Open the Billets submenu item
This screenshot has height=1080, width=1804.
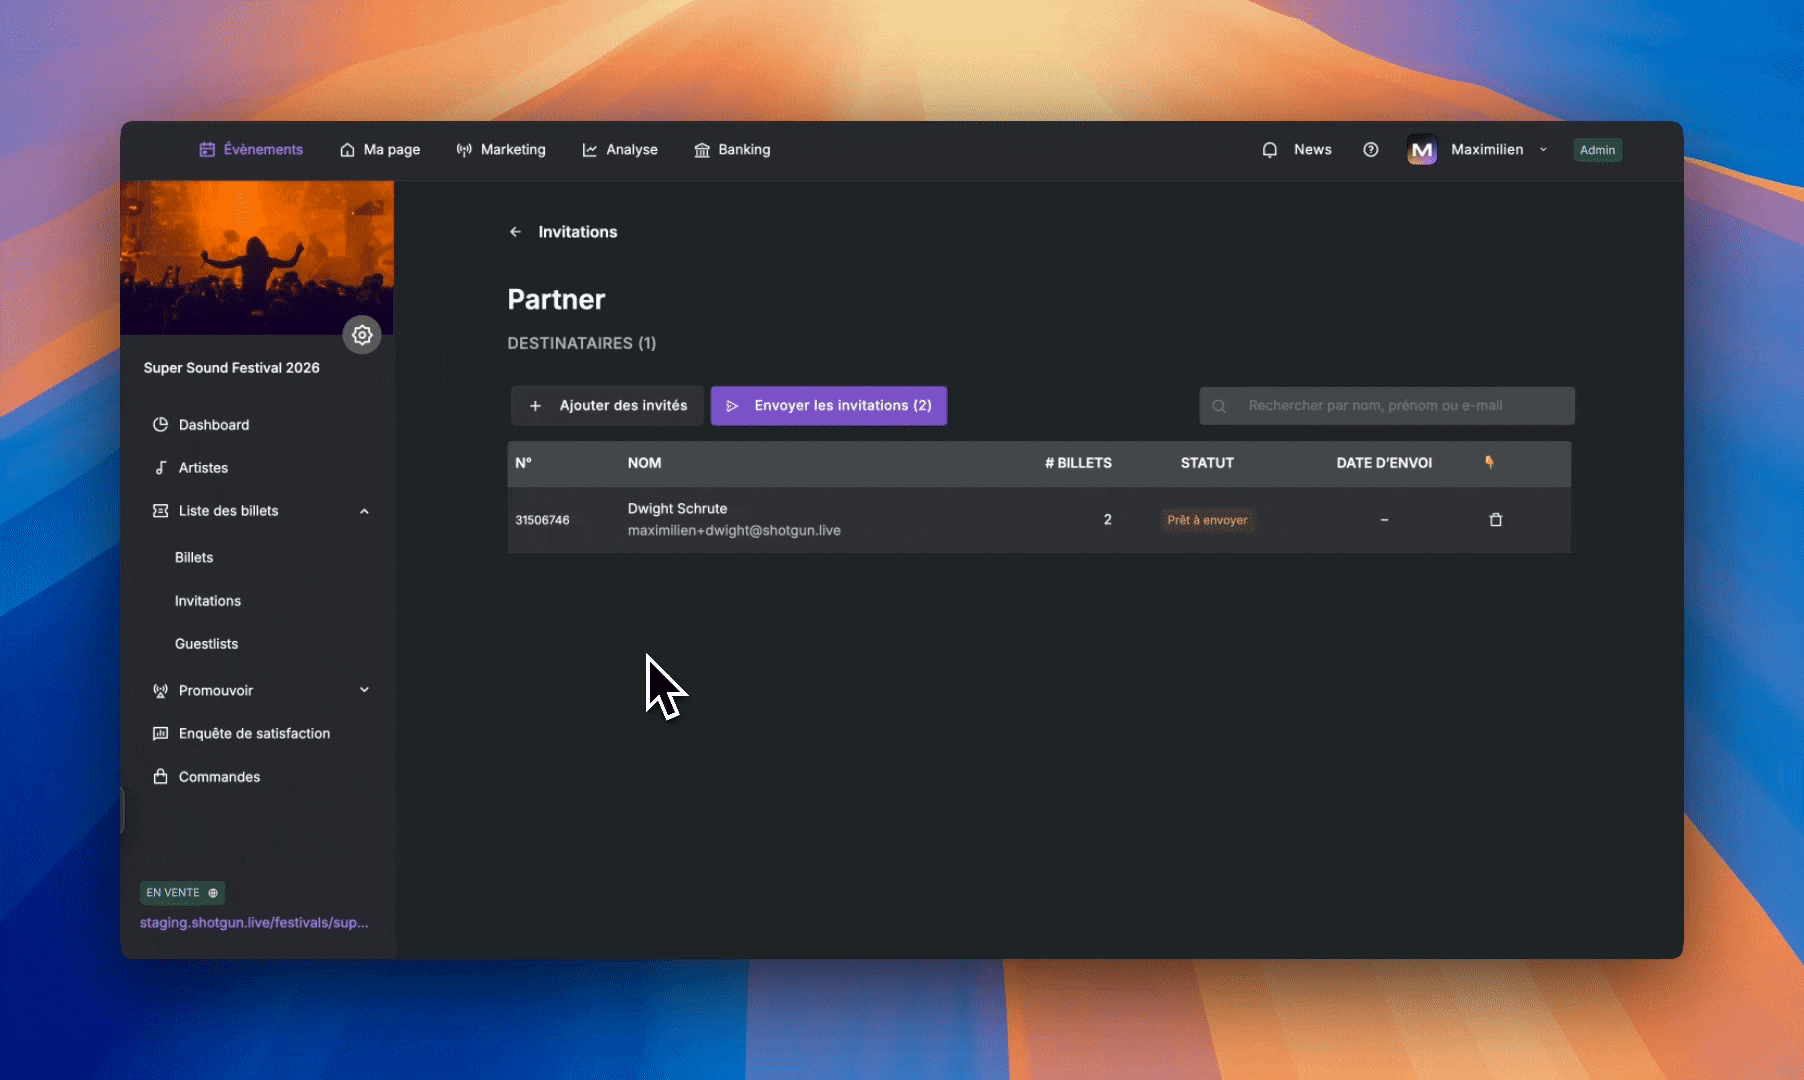[x=194, y=557]
